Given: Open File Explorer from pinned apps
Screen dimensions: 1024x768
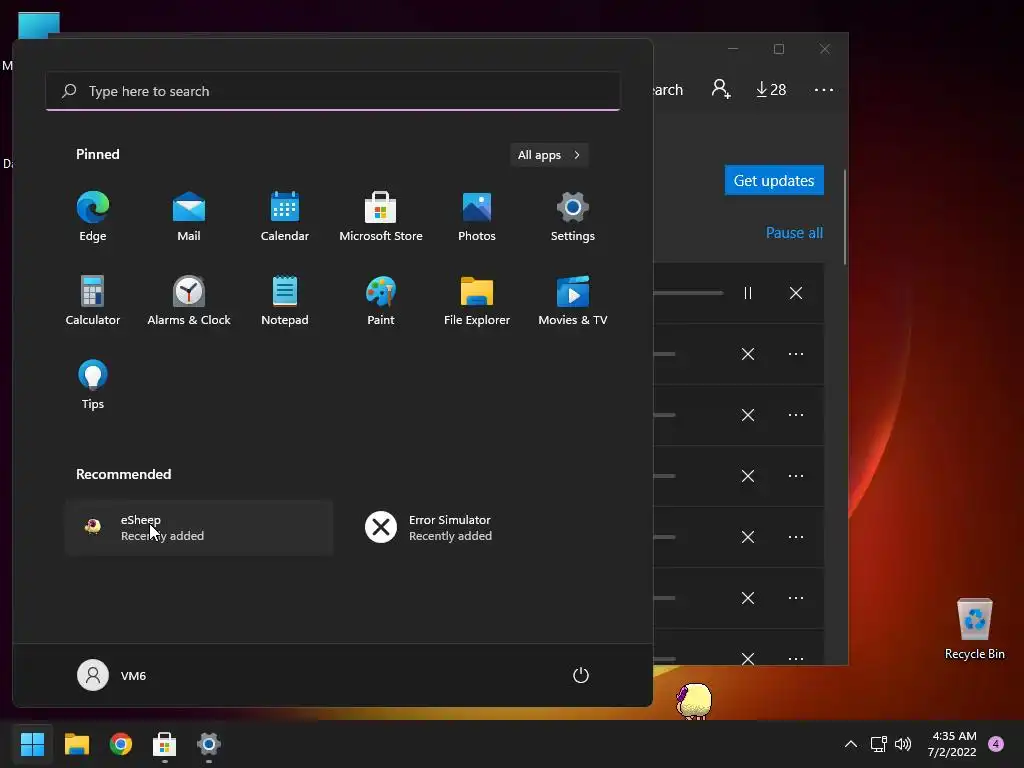Looking at the screenshot, I should coord(477,300).
